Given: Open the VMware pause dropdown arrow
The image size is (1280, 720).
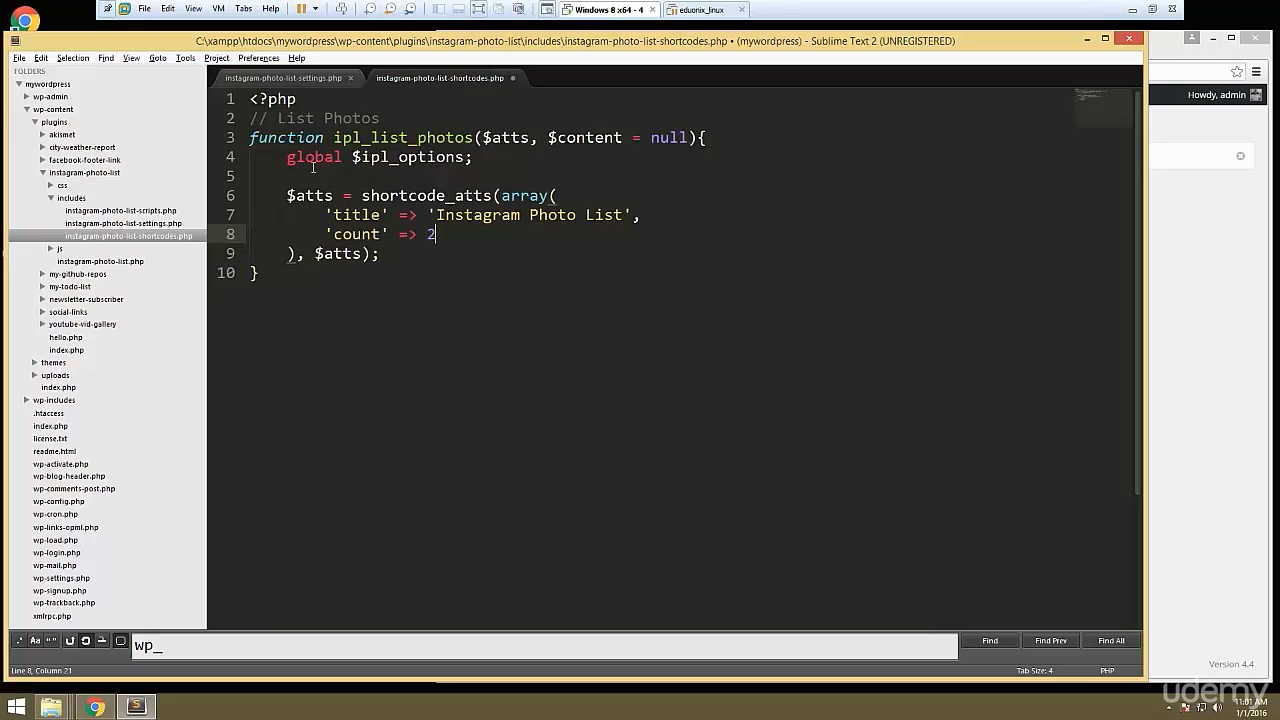Looking at the screenshot, I should point(315,9).
